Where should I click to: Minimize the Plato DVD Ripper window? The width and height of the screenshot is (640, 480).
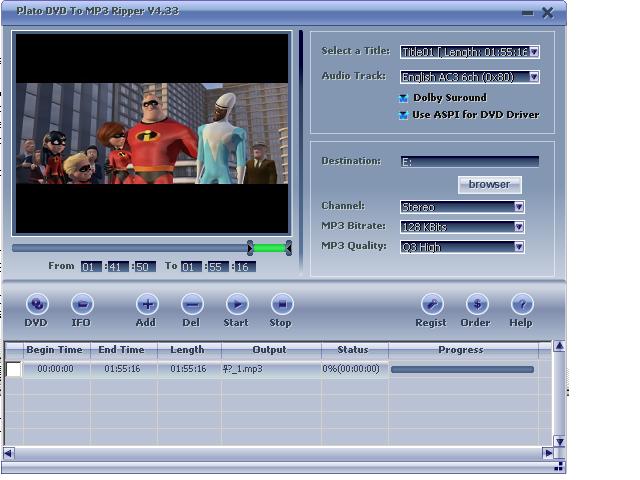[x=527, y=13]
